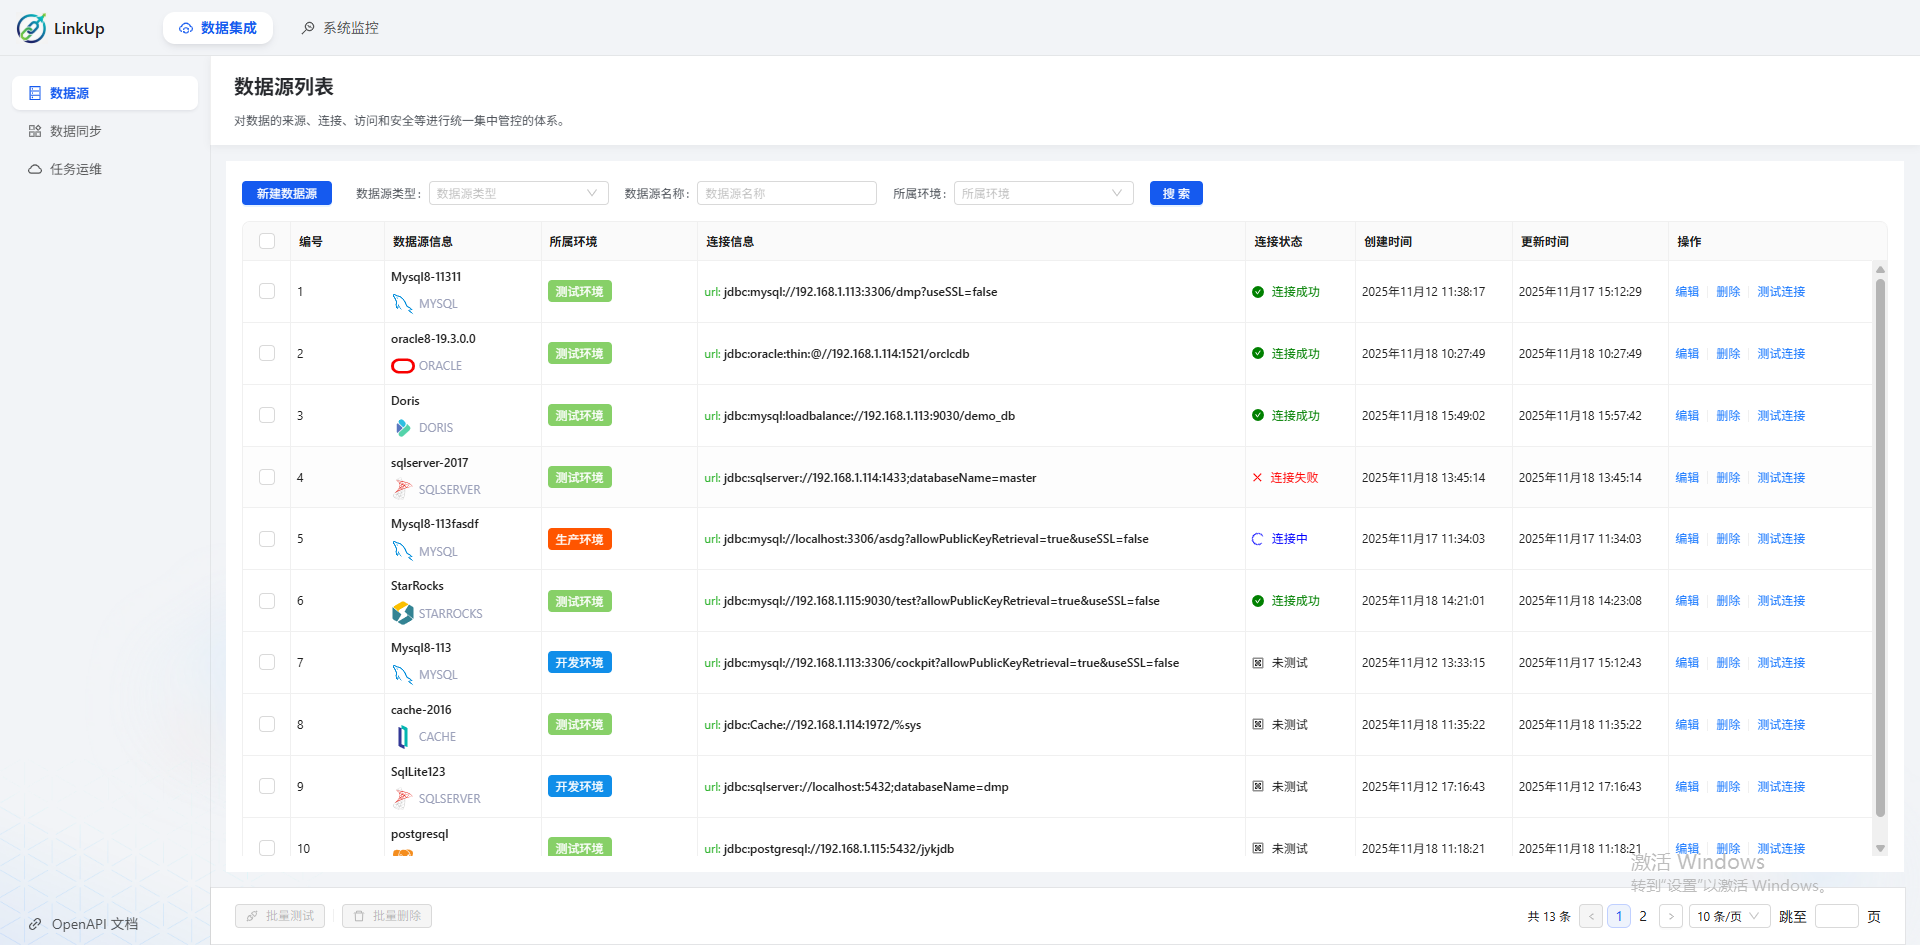Click the Oracle database icon in row 2

point(403,366)
